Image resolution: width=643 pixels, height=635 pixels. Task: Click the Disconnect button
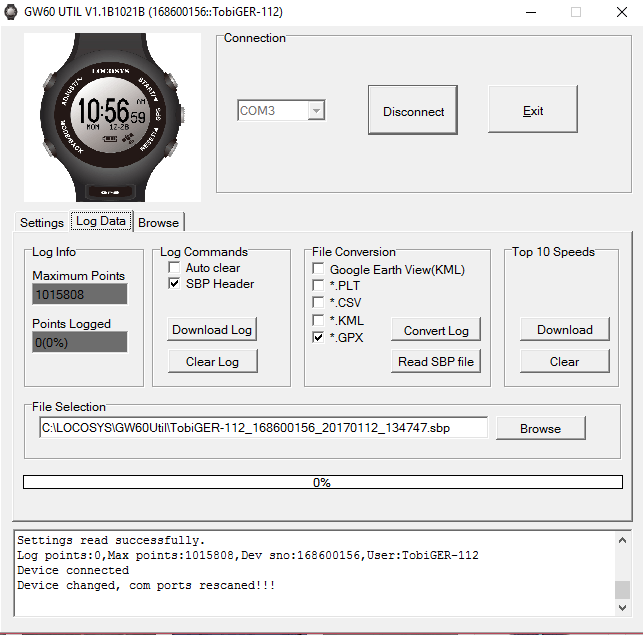click(x=413, y=110)
